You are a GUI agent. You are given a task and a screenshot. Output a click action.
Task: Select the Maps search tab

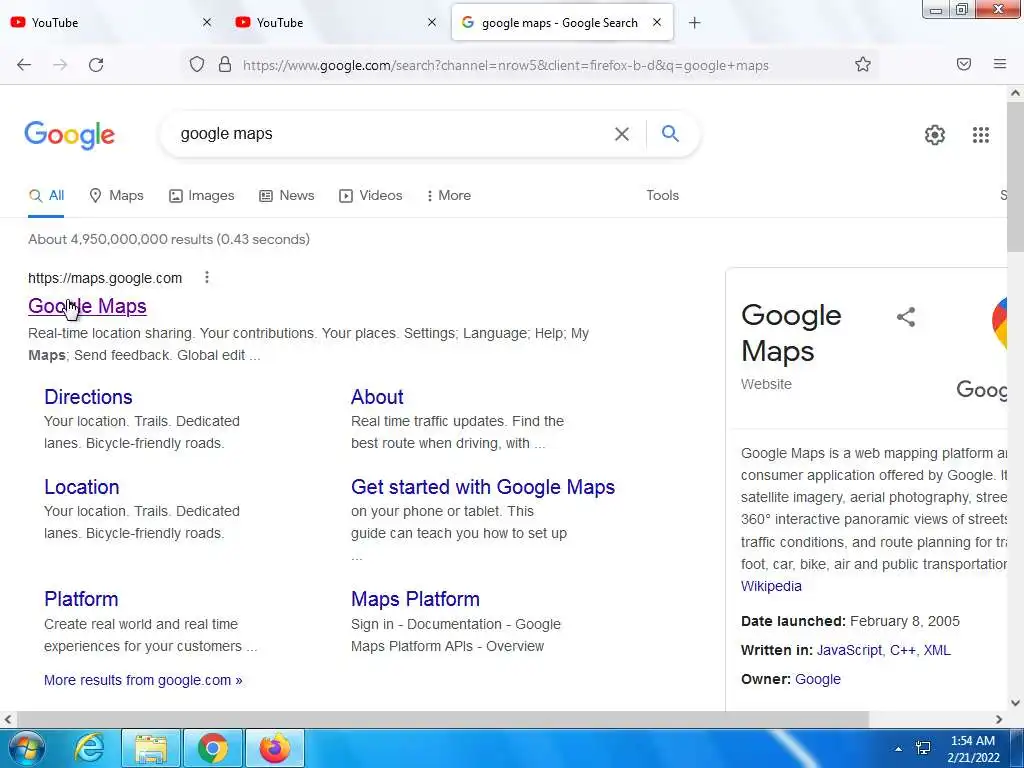coord(116,195)
